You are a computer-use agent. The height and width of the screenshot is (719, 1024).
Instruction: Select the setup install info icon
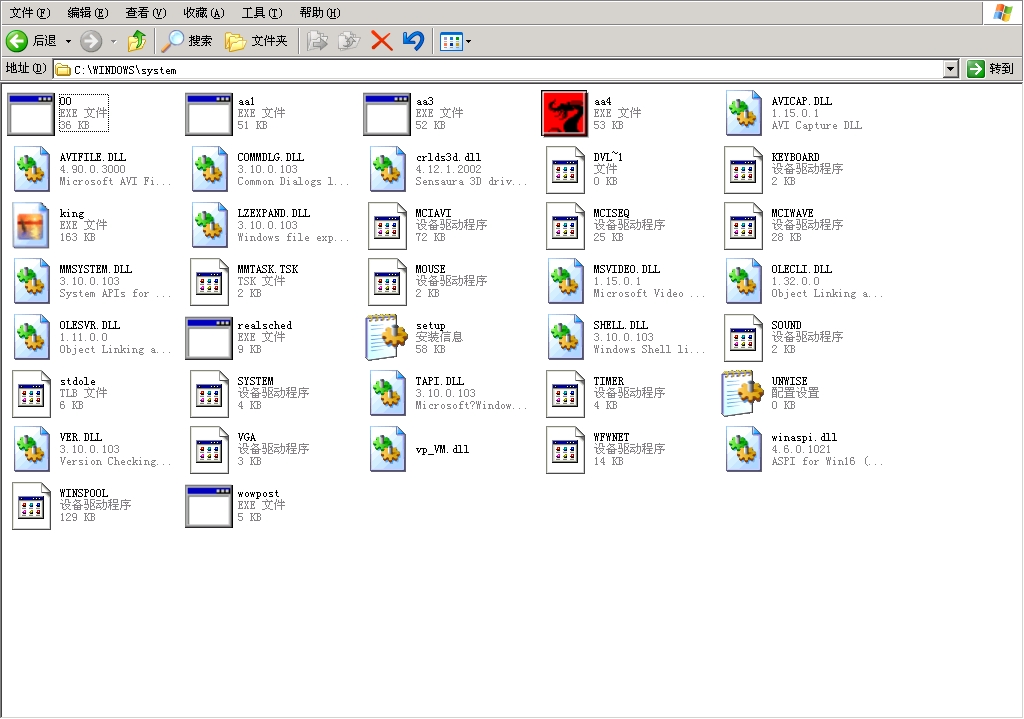pyautogui.click(x=387, y=337)
